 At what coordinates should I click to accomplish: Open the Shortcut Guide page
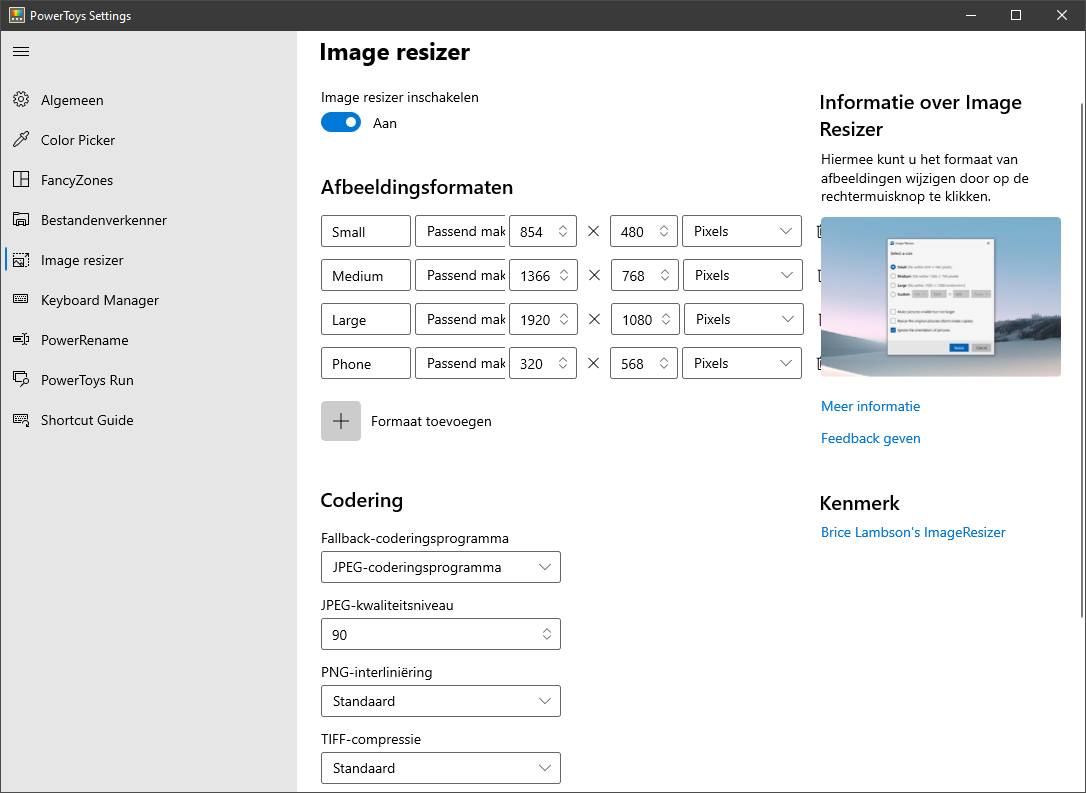tap(148, 420)
